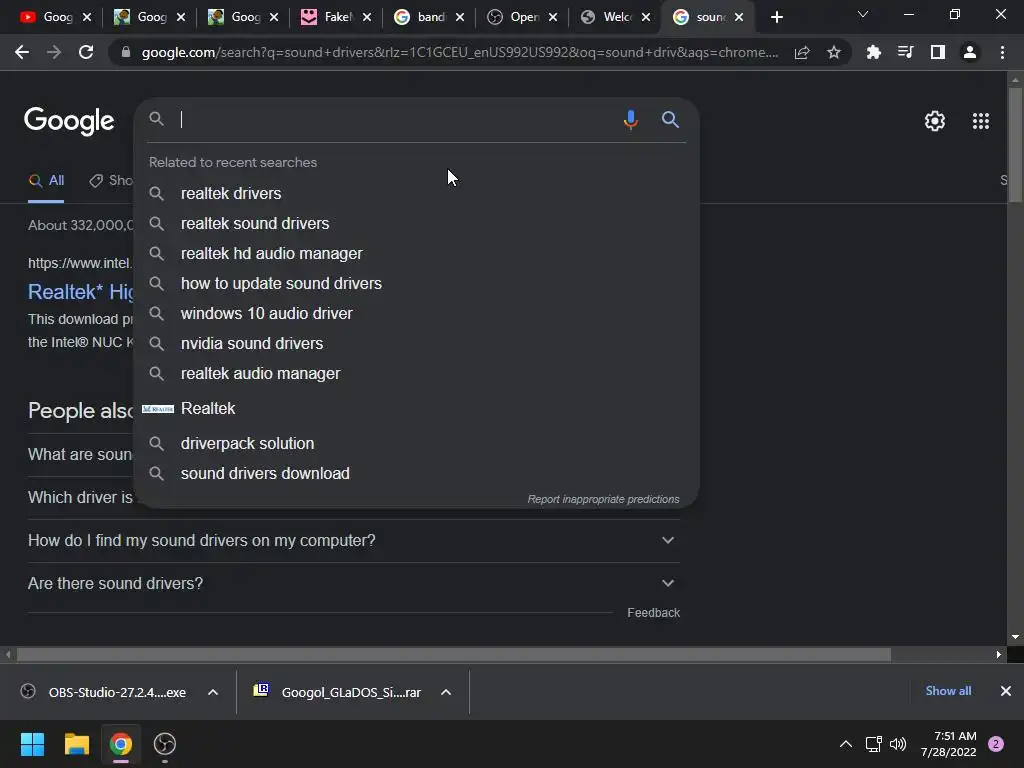This screenshot has height=768, width=1024.
Task: Reload the current page
Action: [x=86, y=52]
